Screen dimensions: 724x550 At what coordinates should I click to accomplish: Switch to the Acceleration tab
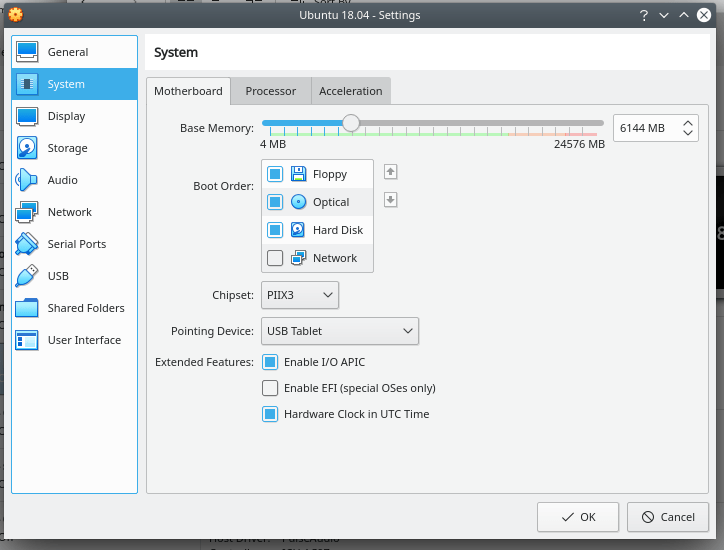coord(350,91)
